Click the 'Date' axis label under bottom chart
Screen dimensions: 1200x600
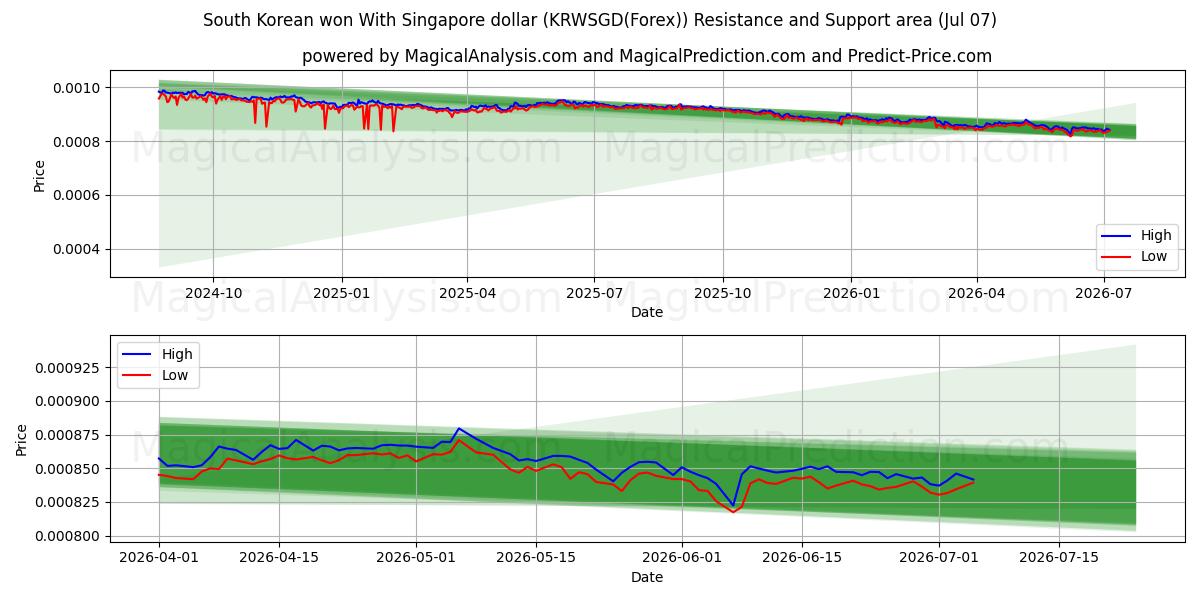click(x=647, y=577)
